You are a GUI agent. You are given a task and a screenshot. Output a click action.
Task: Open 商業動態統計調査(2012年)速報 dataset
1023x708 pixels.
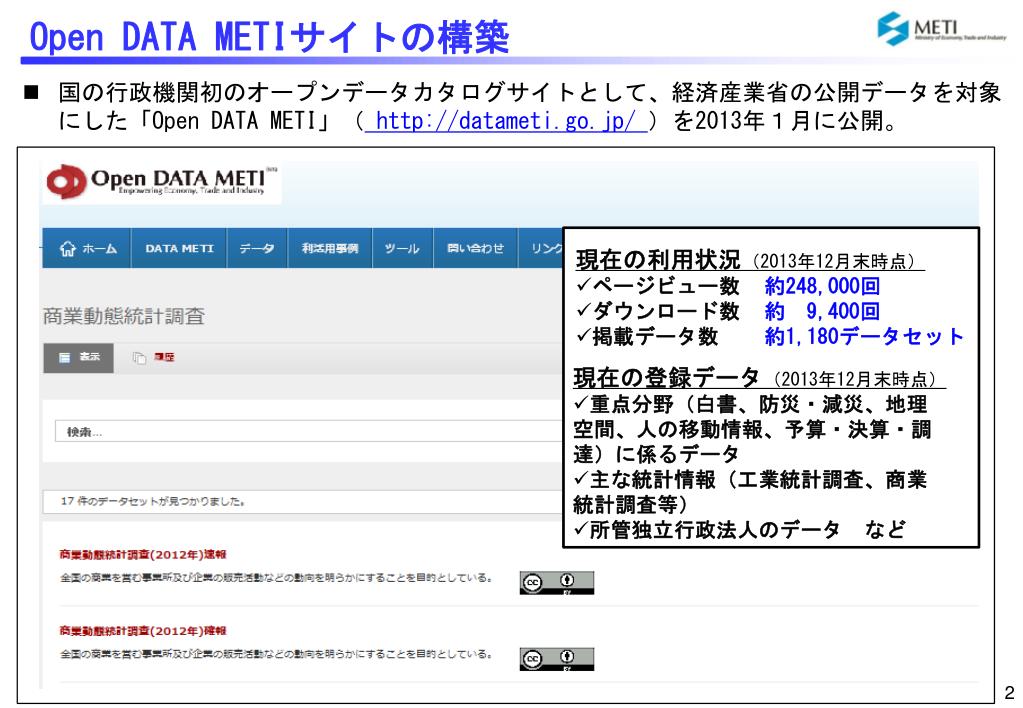(143, 555)
